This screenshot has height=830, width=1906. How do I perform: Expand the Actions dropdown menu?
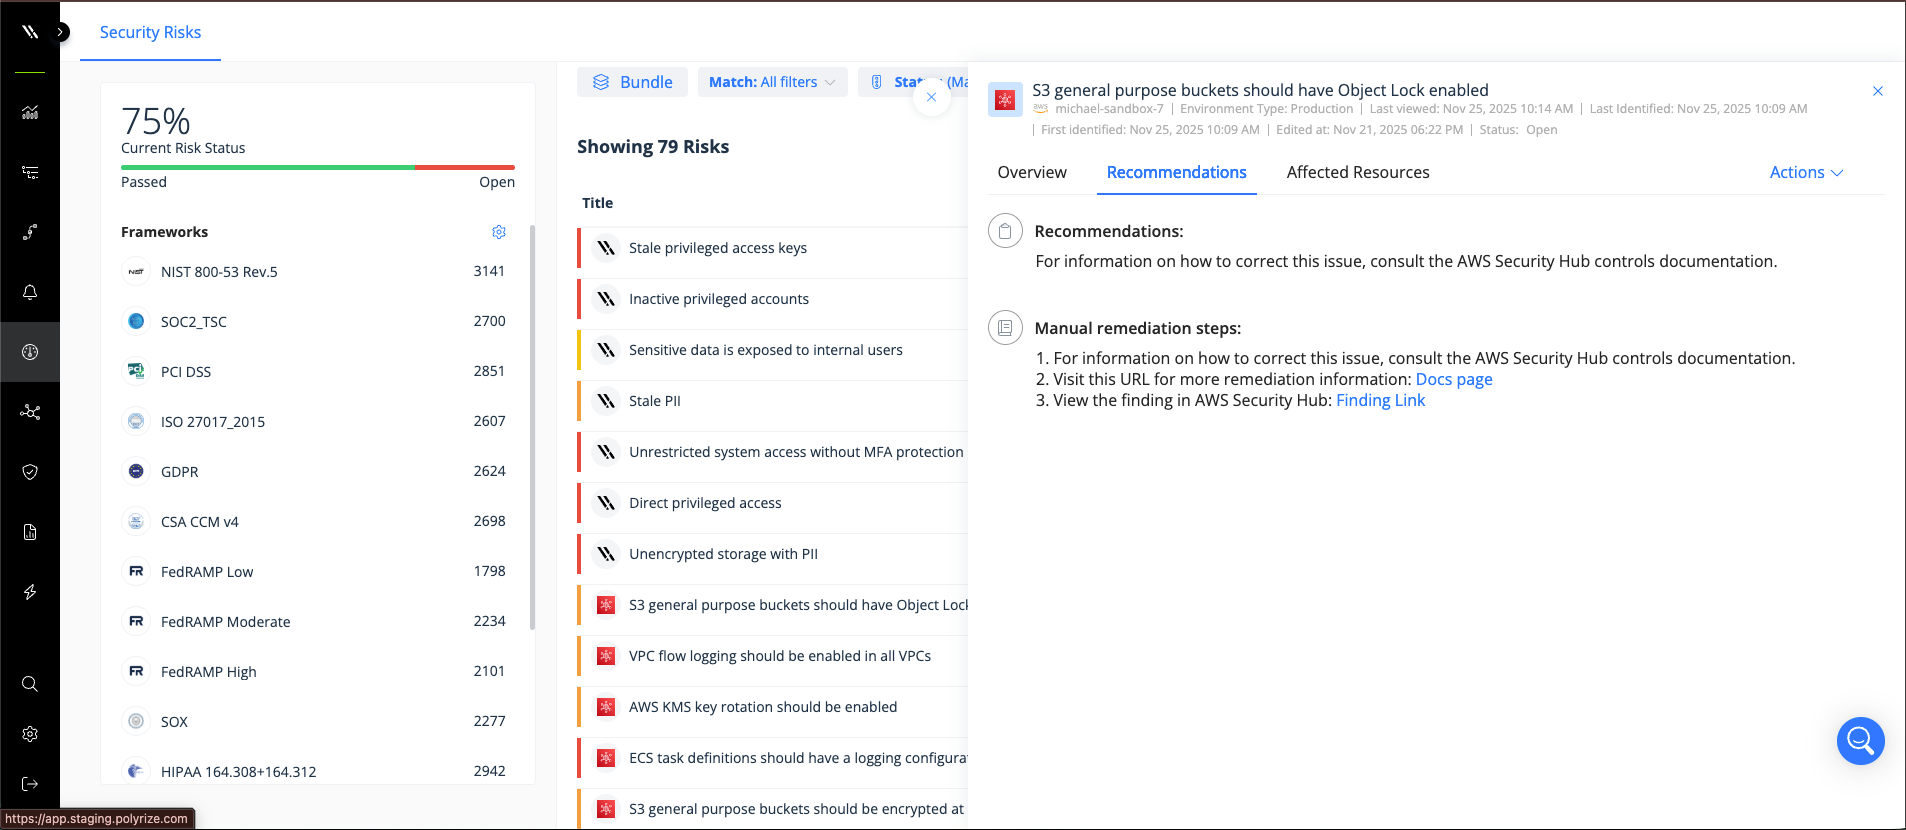pos(1805,172)
